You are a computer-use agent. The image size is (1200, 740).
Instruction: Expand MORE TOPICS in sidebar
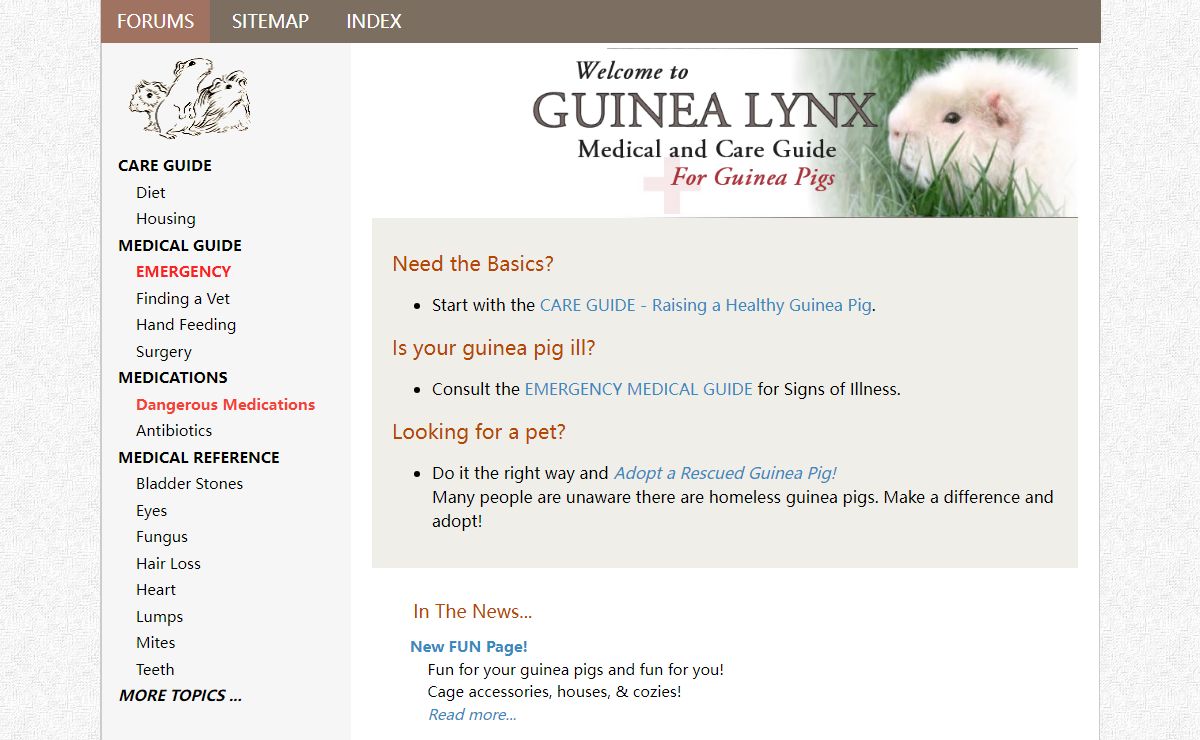(x=180, y=695)
